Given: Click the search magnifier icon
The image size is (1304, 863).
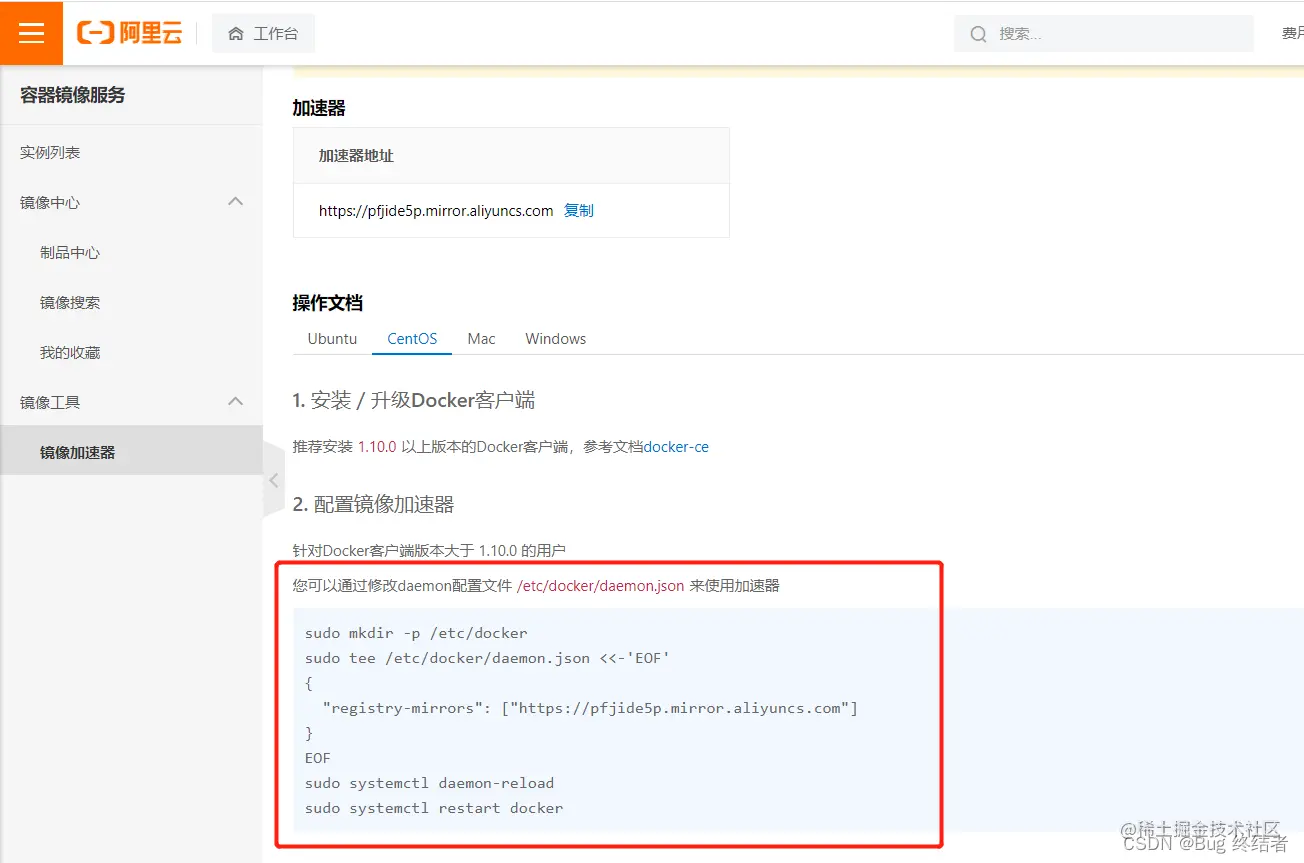Looking at the screenshot, I should tap(979, 34).
